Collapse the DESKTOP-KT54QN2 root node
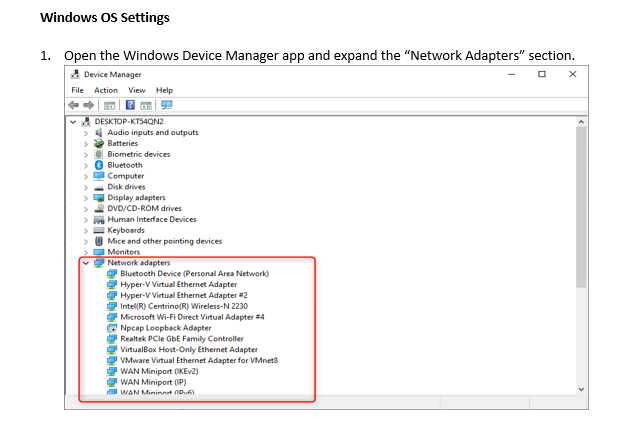The height and width of the screenshot is (428, 635). [73, 121]
